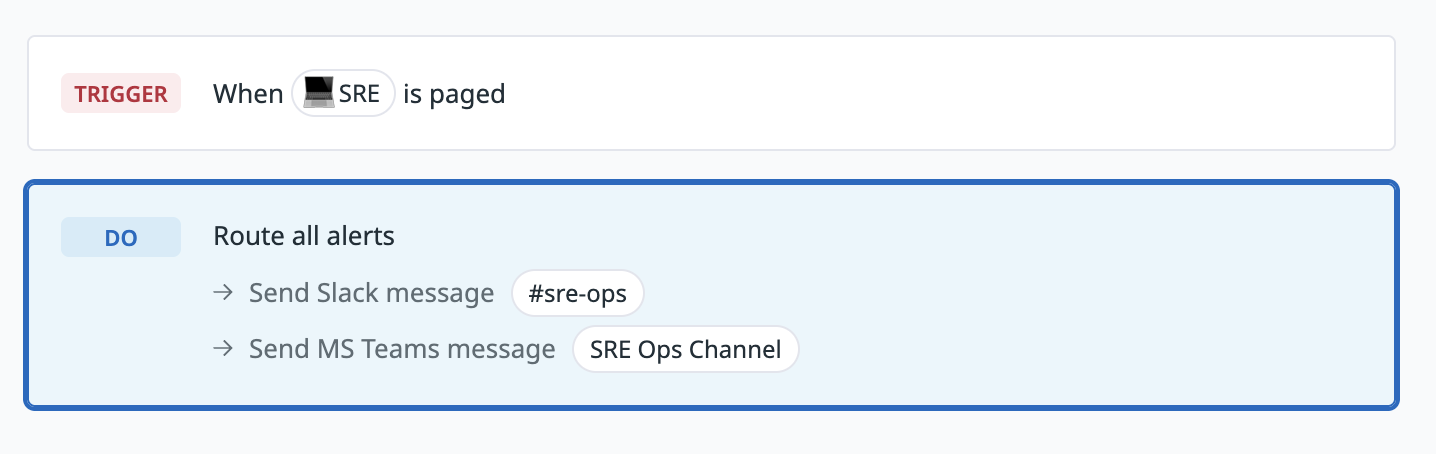This screenshot has width=1436, height=454.
Task: Click the SRE text label inside the team chip
Action: (x=360, y=94)
